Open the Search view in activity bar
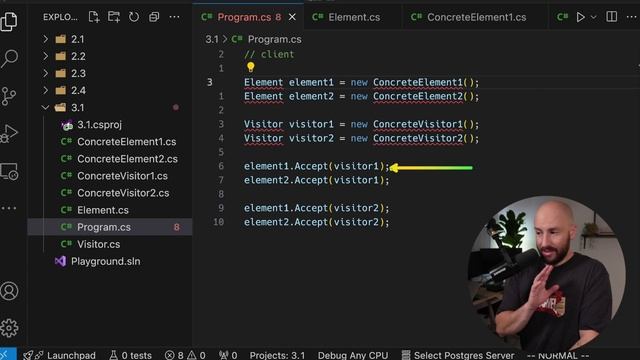 coord(9,58)
